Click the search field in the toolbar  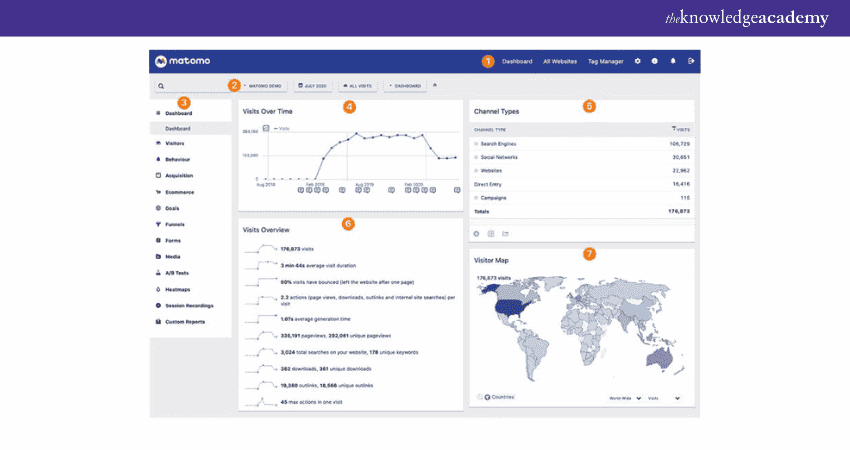190,86
